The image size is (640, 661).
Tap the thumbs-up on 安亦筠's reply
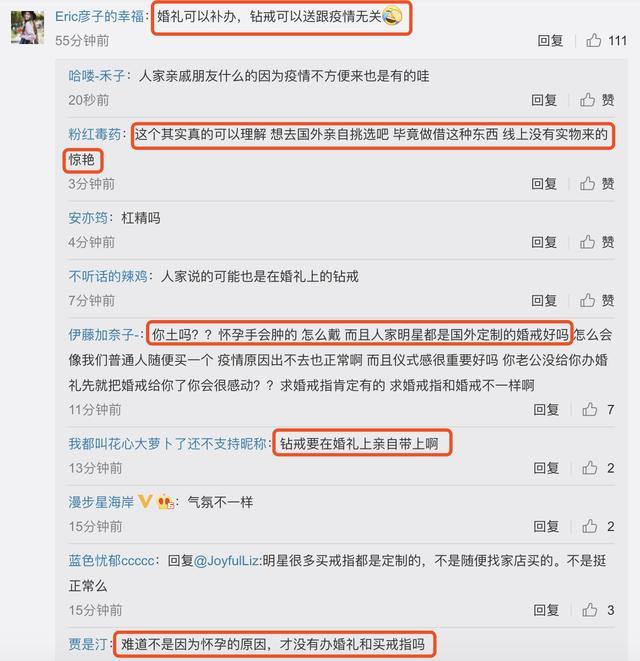[587, 242]
